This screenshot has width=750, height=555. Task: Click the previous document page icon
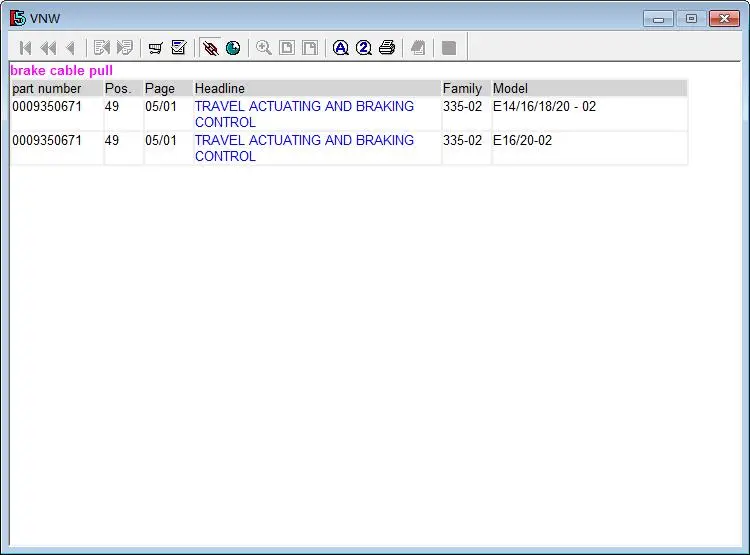click(x=102, y=48)
